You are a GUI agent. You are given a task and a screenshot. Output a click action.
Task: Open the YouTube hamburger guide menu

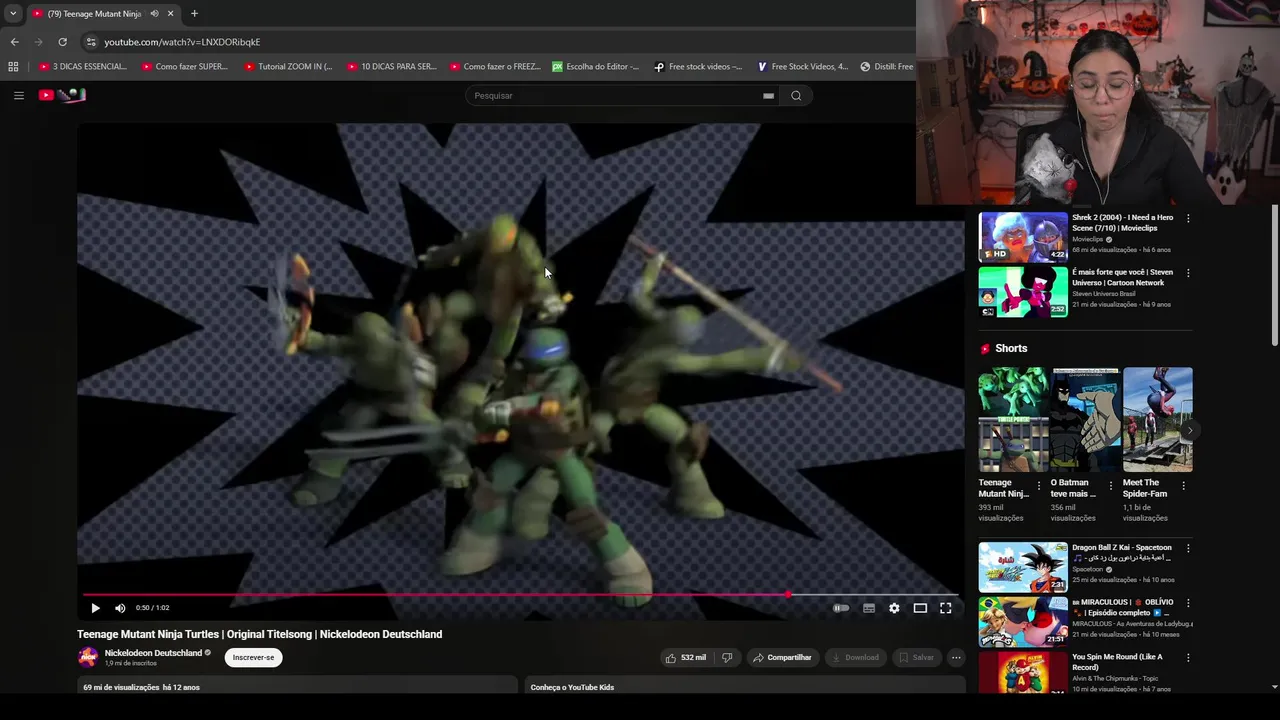tap(18, 95)
